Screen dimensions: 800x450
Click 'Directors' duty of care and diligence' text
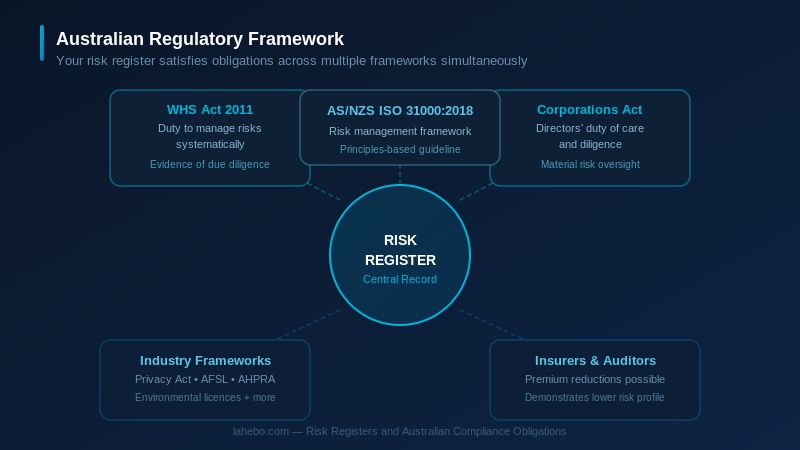pyautogui.click(x=590, y=136)
